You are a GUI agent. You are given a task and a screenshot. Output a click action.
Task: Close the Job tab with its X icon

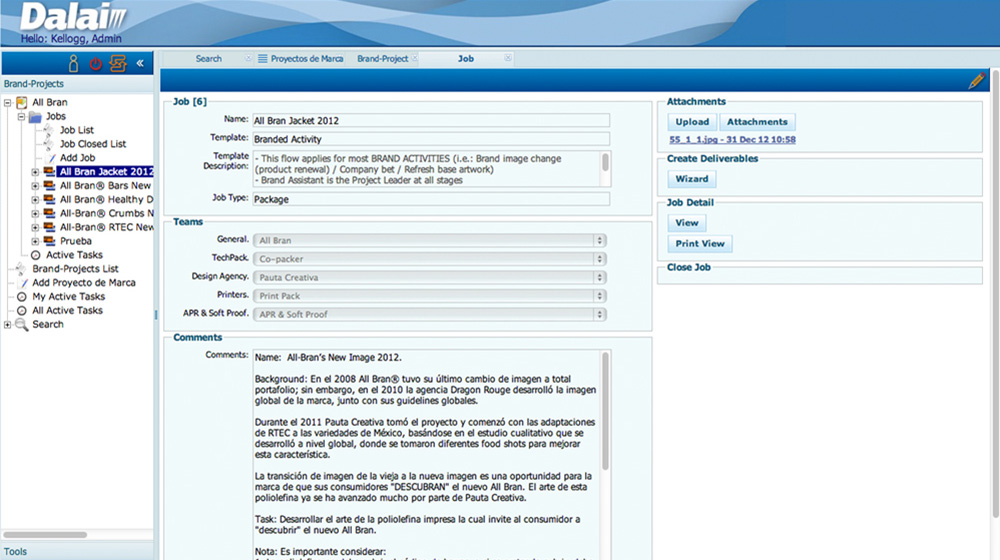point(508,59)
